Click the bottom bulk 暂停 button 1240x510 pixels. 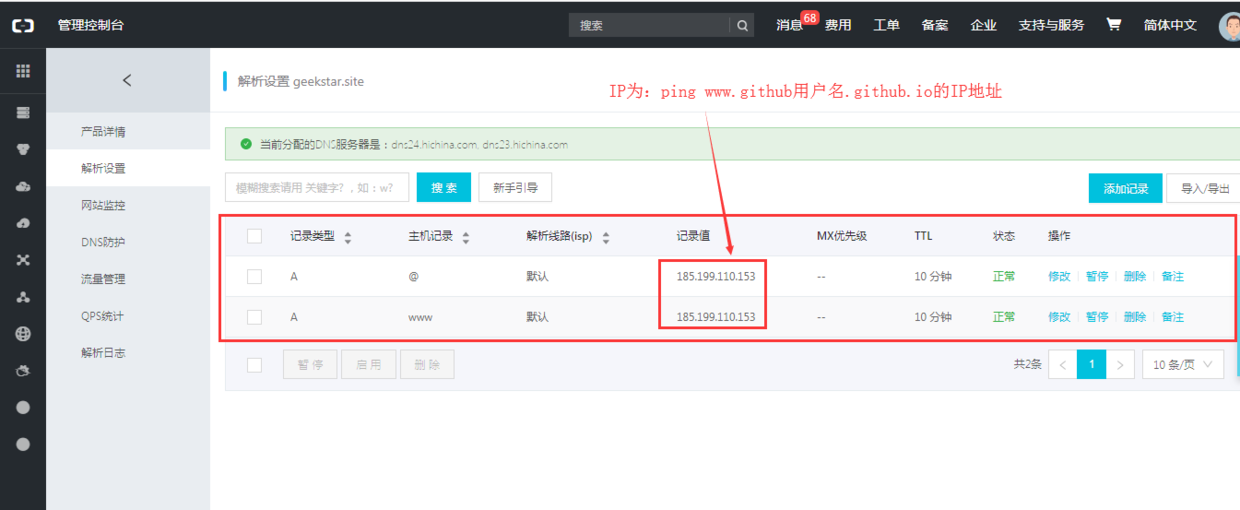(x=310, y=365)
